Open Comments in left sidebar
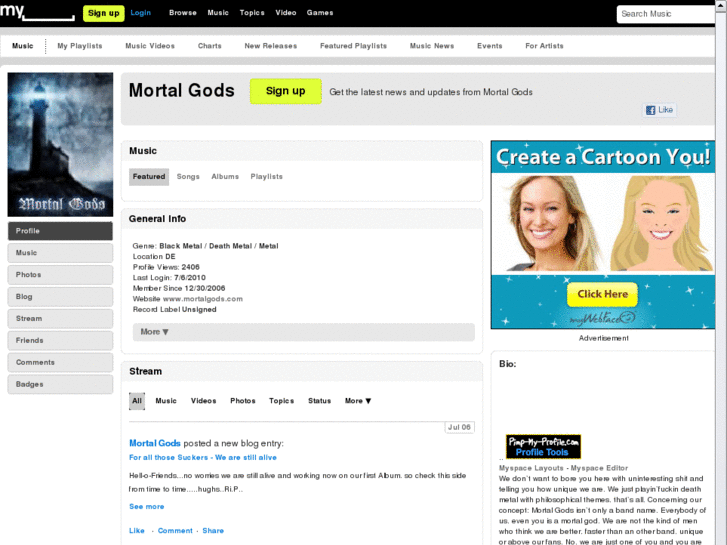This screenshot has width=727, height=545. pyautogui.click(x=60, y=362)
